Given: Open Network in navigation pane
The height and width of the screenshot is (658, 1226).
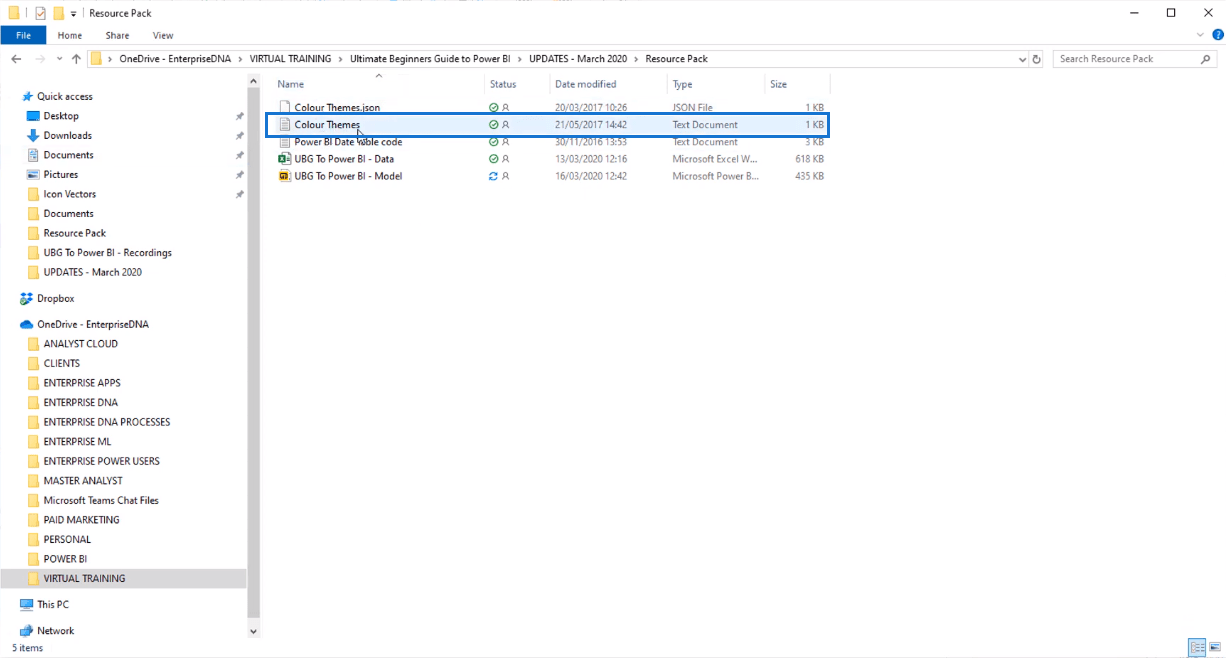Looking at the screenshot, I should (x=55, y=631).
